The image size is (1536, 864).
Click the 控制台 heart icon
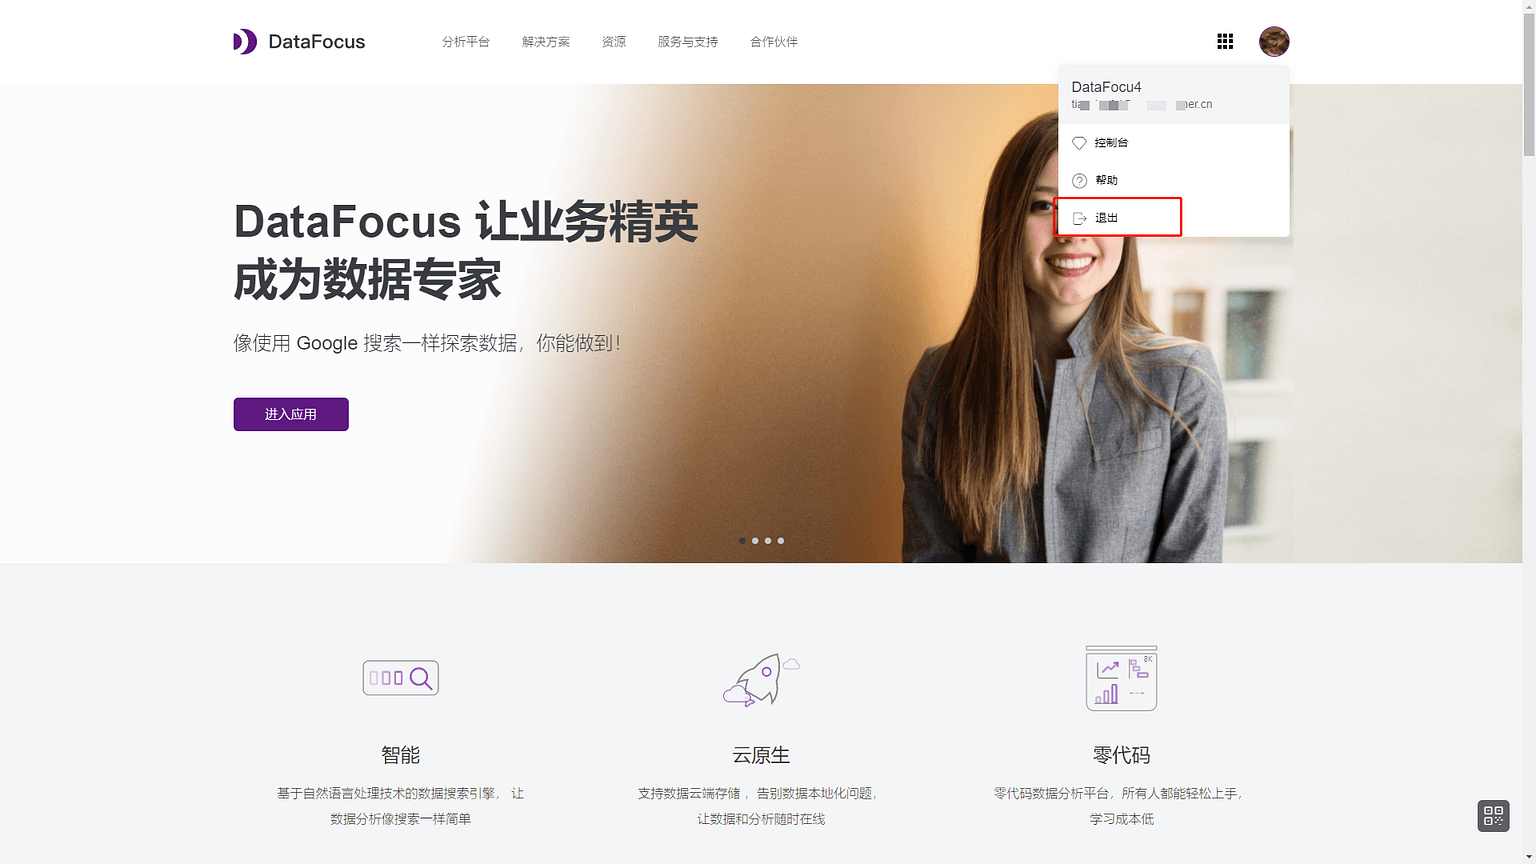coord(1079,143)
